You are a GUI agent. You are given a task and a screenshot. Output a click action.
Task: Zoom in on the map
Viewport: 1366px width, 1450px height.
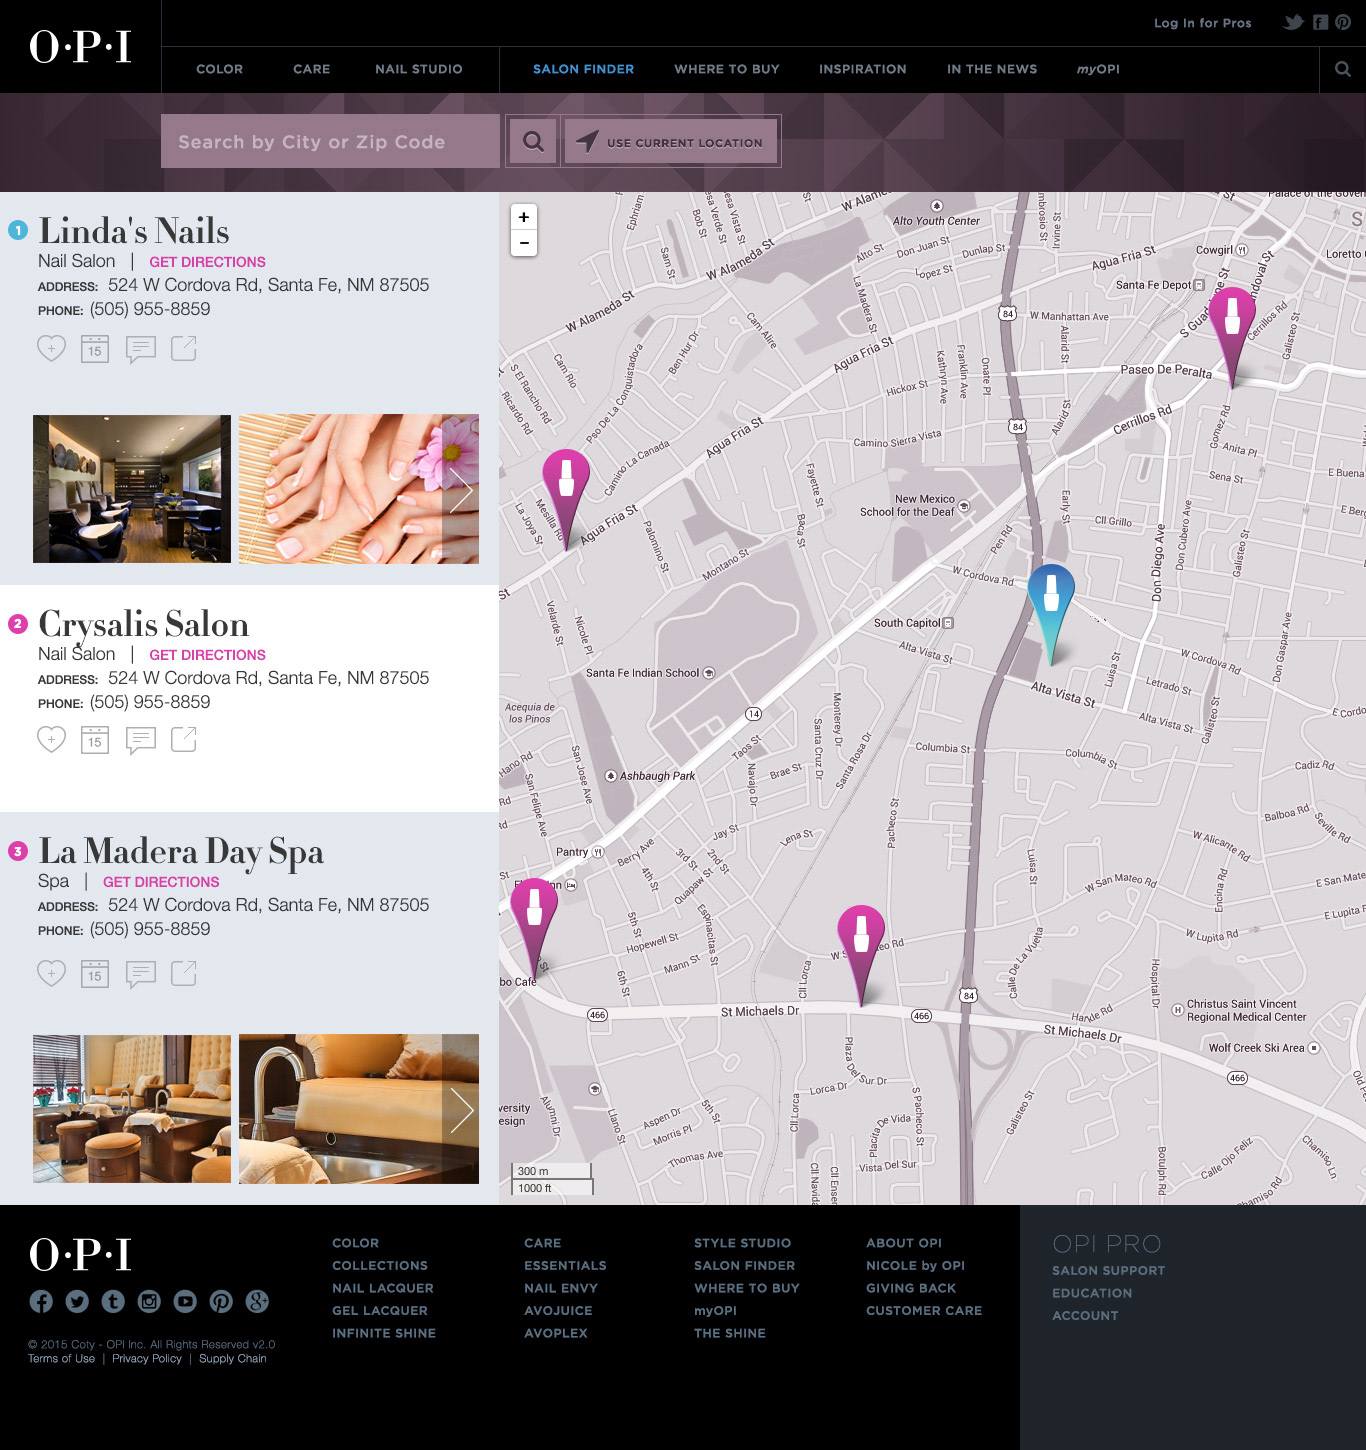point(524,217)
